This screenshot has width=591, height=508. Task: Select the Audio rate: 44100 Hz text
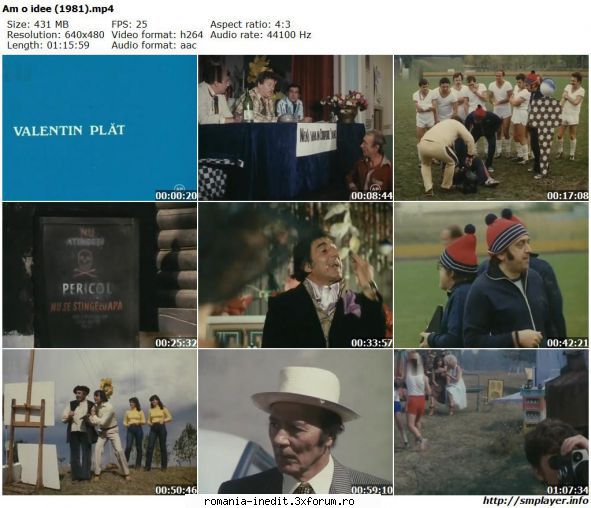coord(260,35)
